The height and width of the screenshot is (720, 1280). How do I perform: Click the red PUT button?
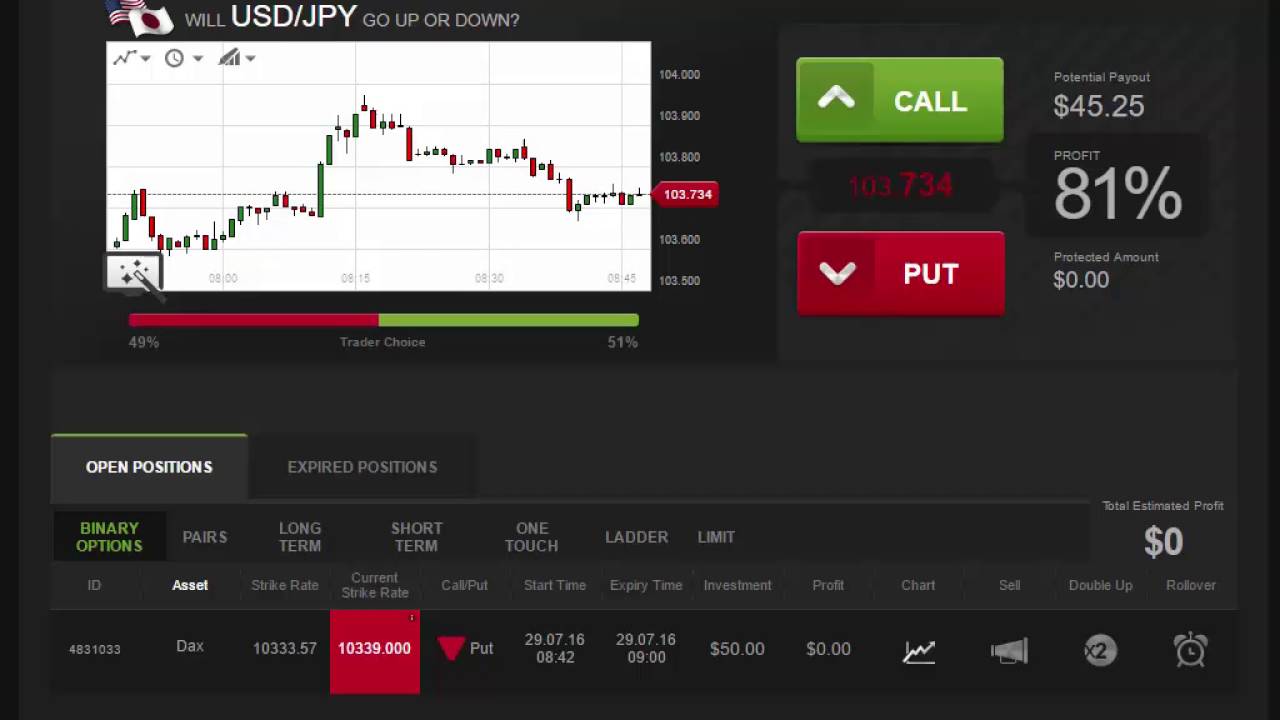(x=900, y=274)
